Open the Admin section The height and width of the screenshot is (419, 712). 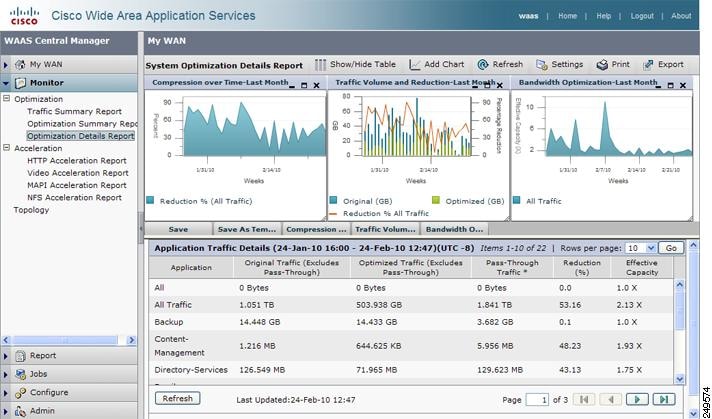(x=42, y=411)
